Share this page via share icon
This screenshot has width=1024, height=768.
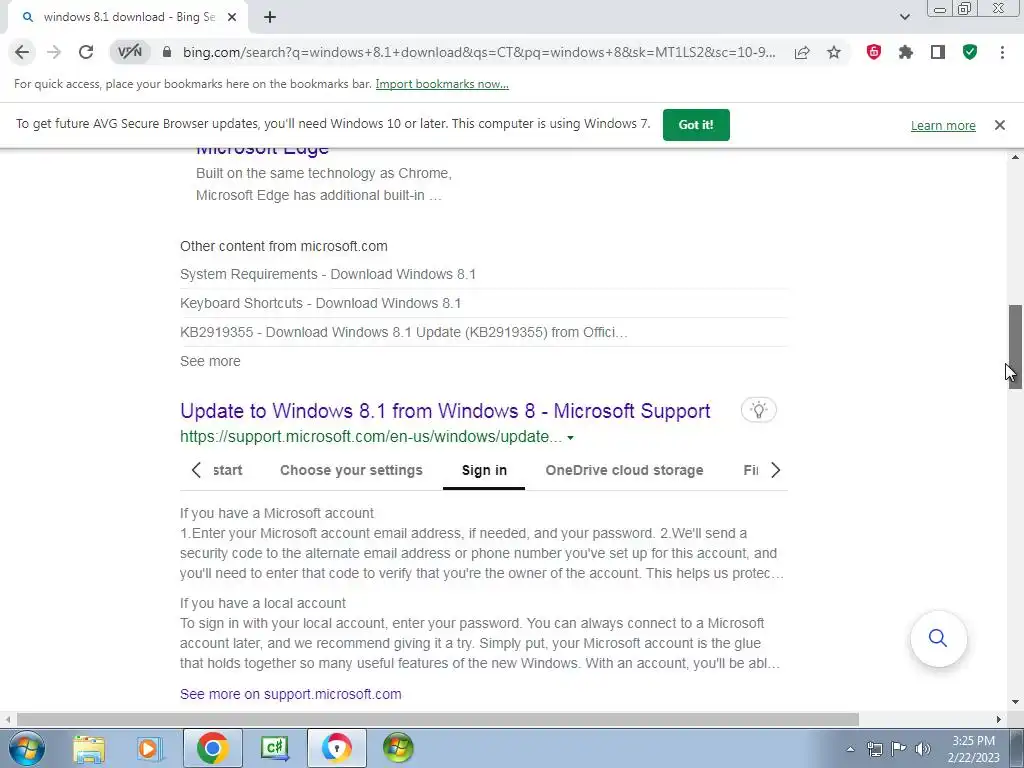coord(802,52)
